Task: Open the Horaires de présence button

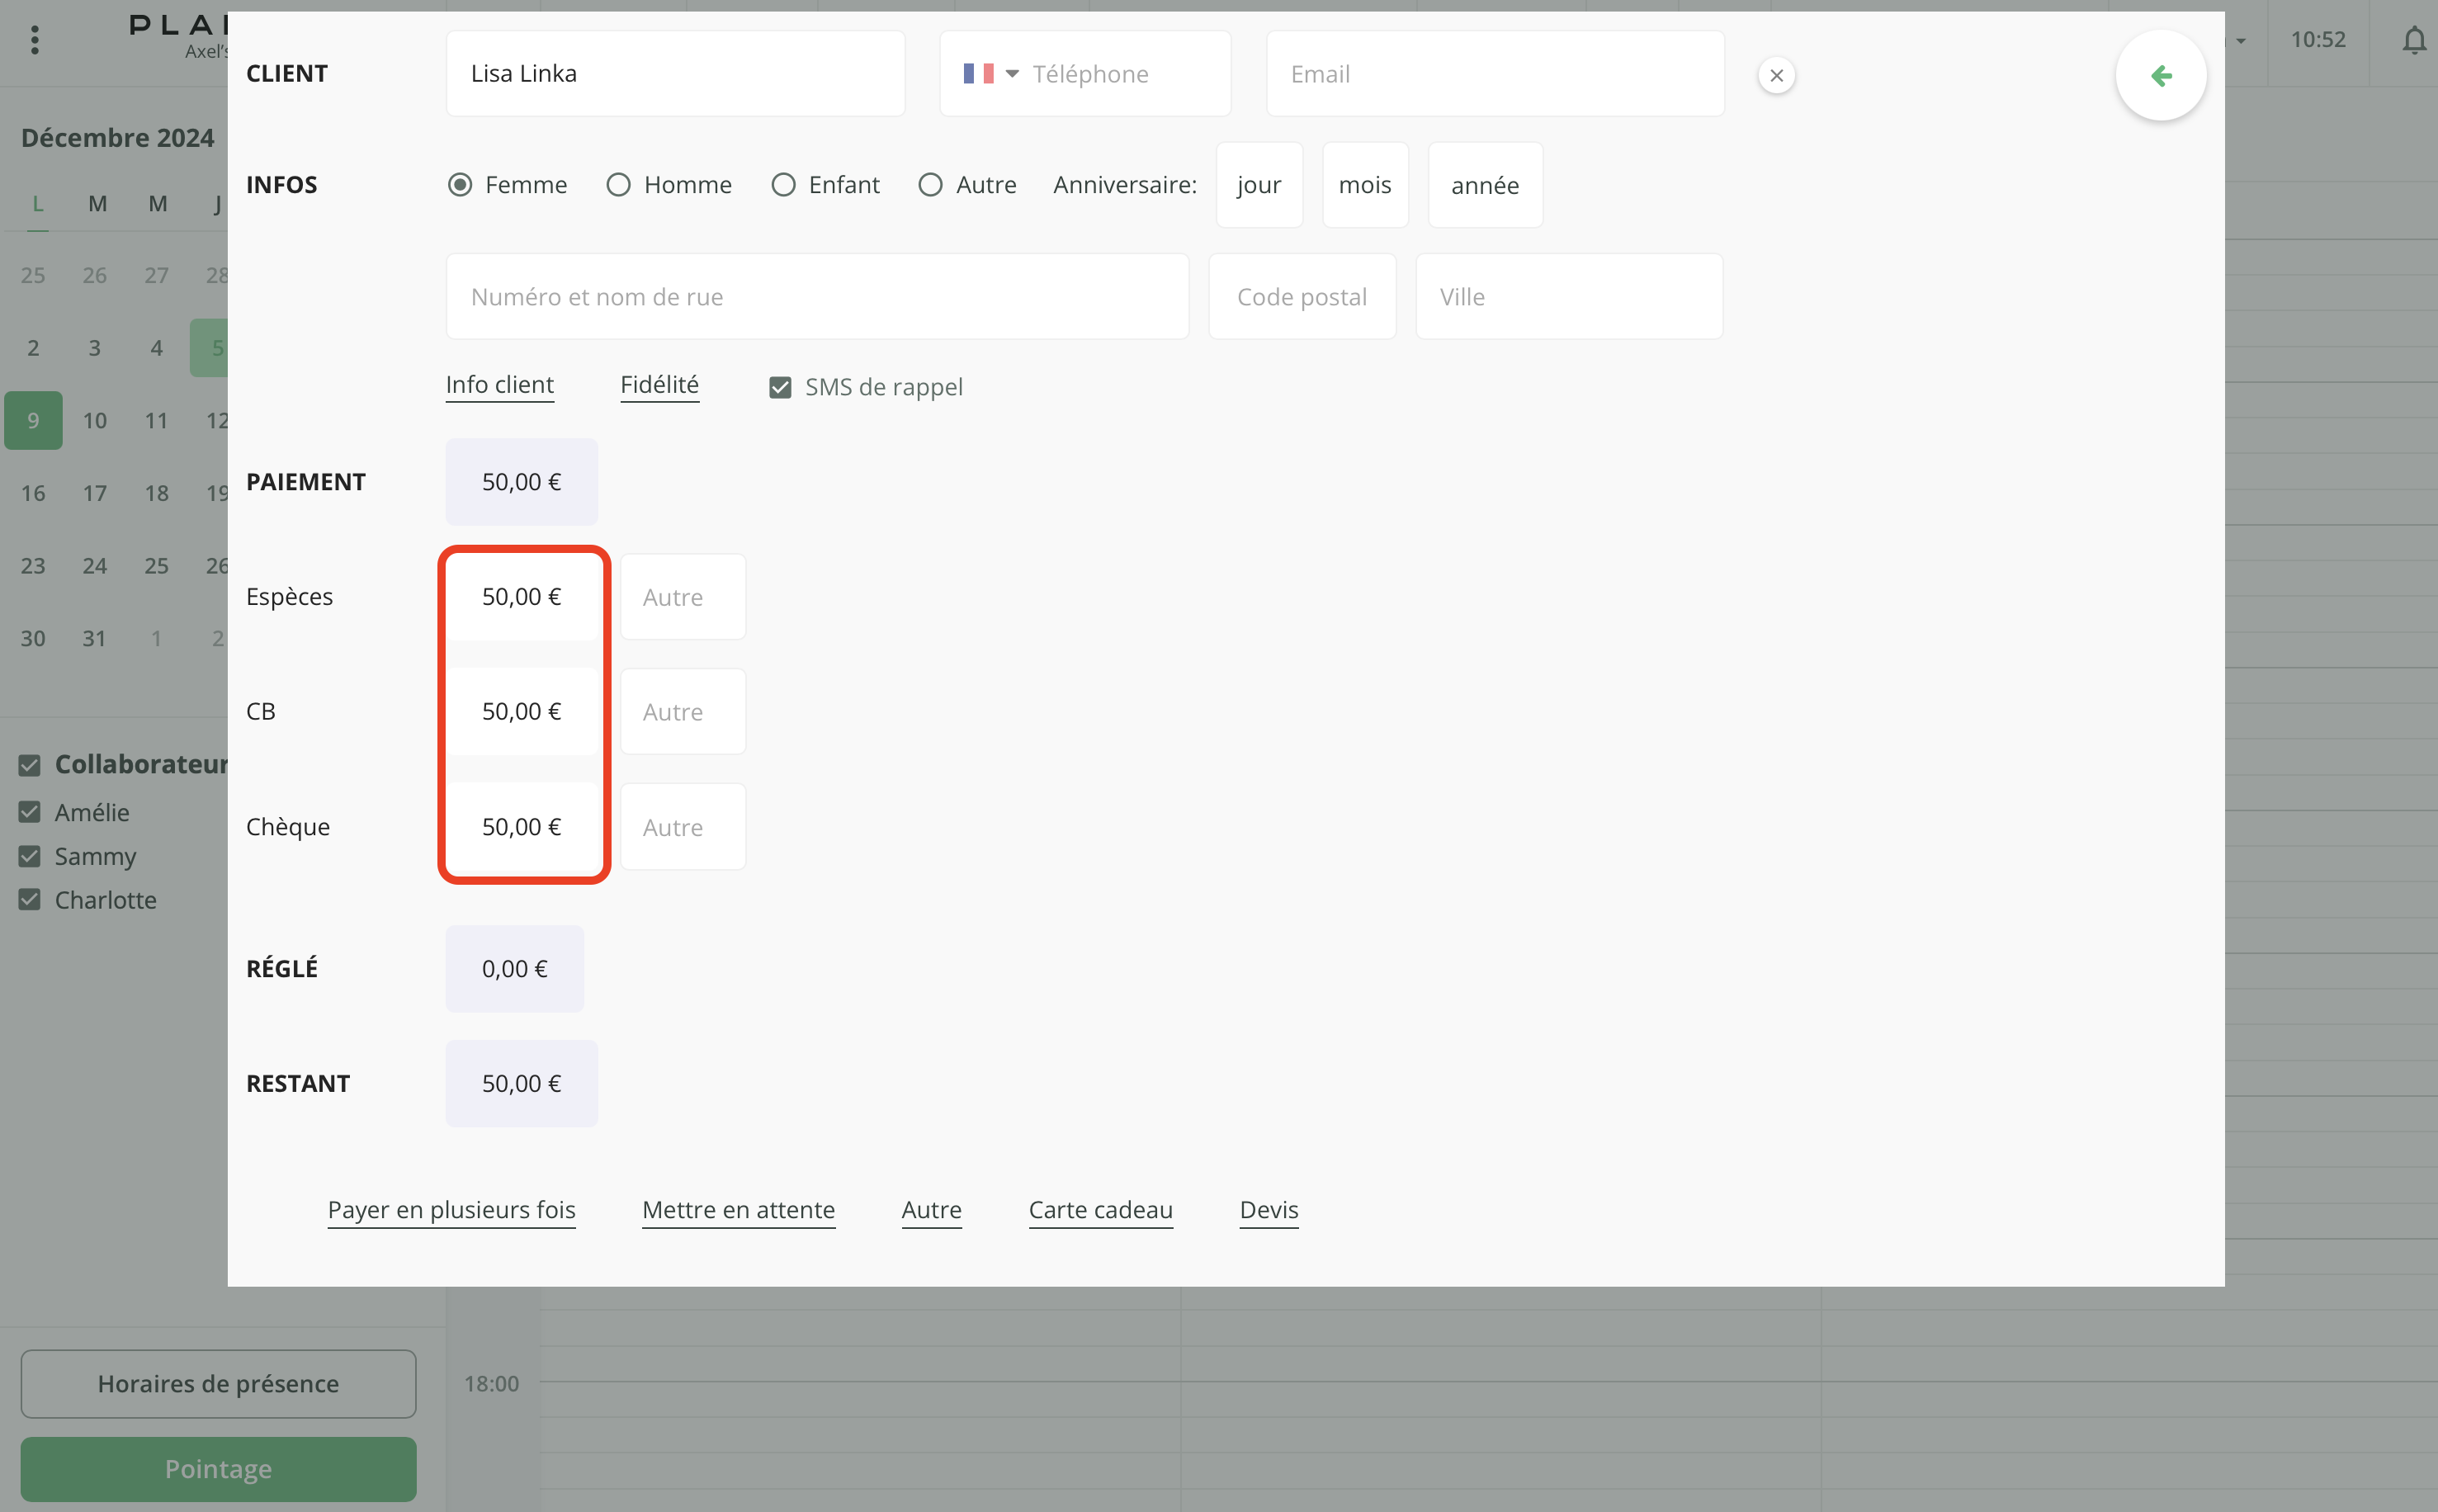Action: (218, 1384)
